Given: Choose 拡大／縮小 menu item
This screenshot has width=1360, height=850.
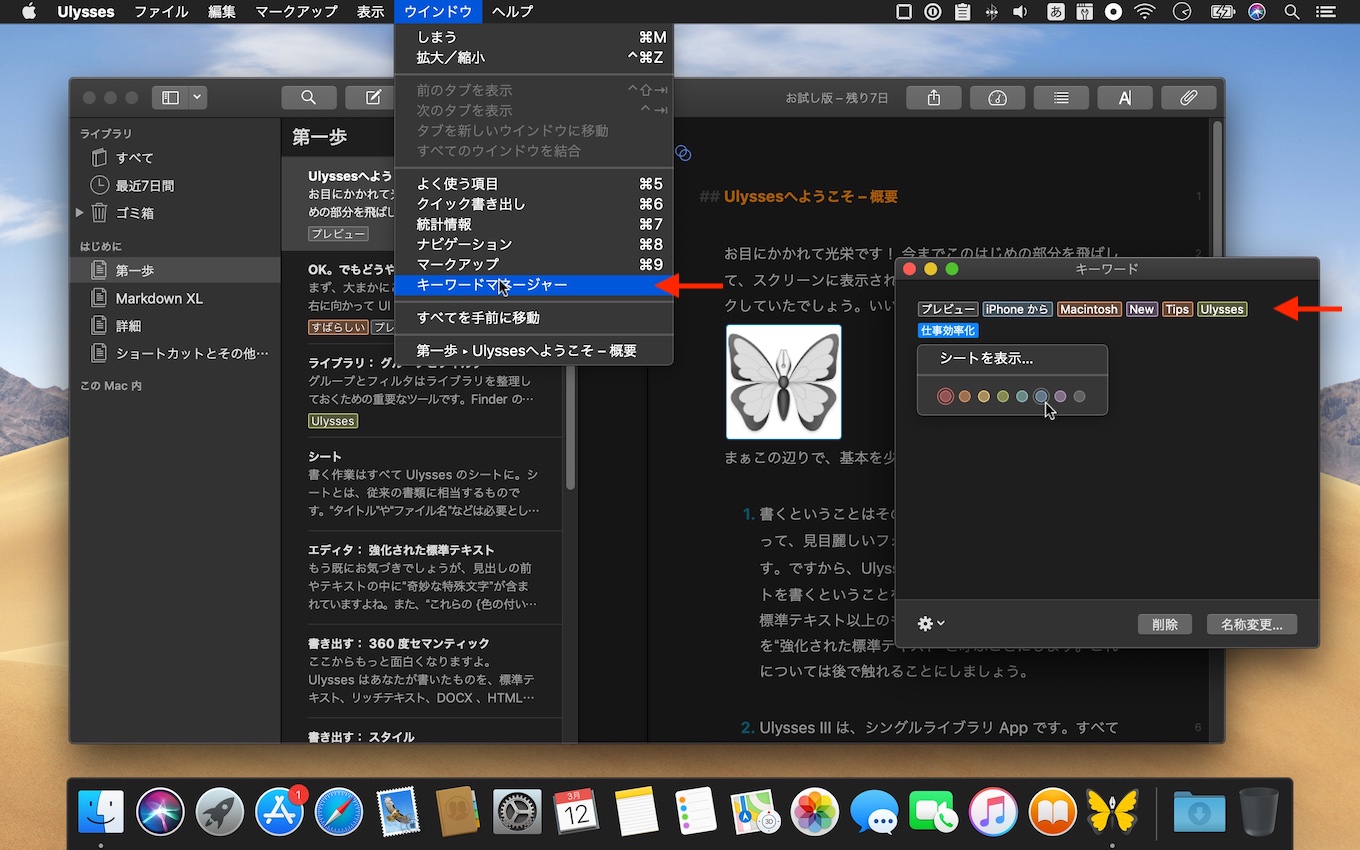Looking at the screenshot, I should tap(534, 57).
